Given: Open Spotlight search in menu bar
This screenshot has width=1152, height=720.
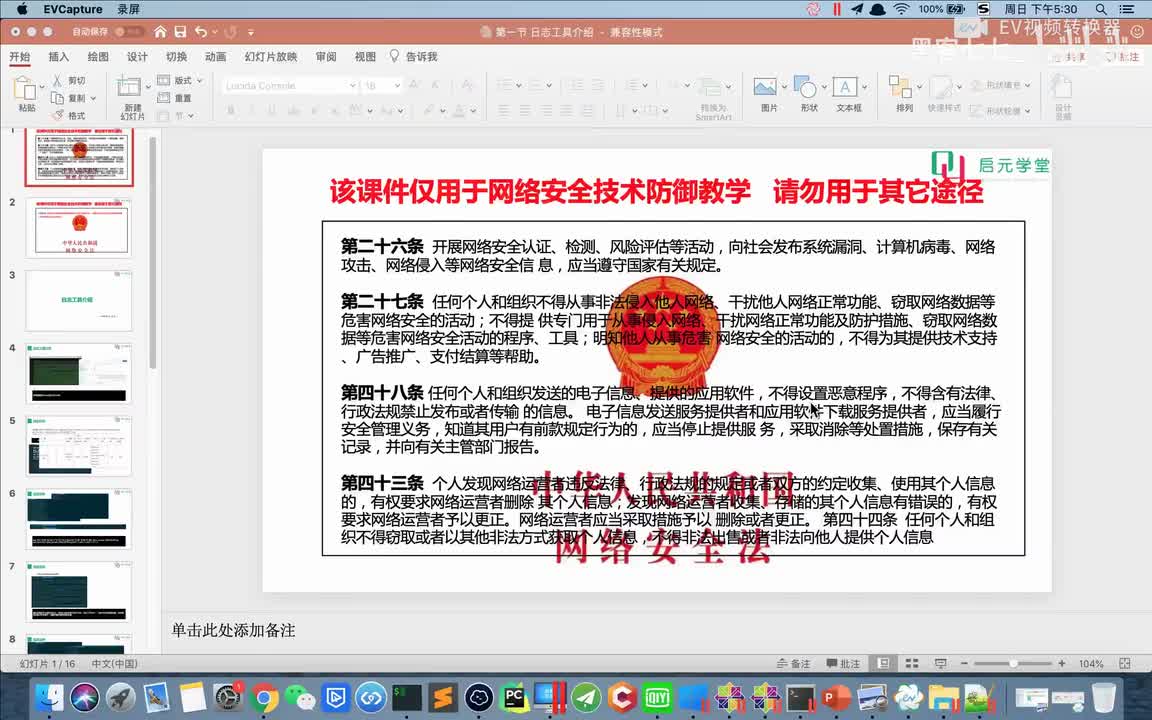Looking at the screenshot, I should pyautogui.click(x=1101, y=10).
